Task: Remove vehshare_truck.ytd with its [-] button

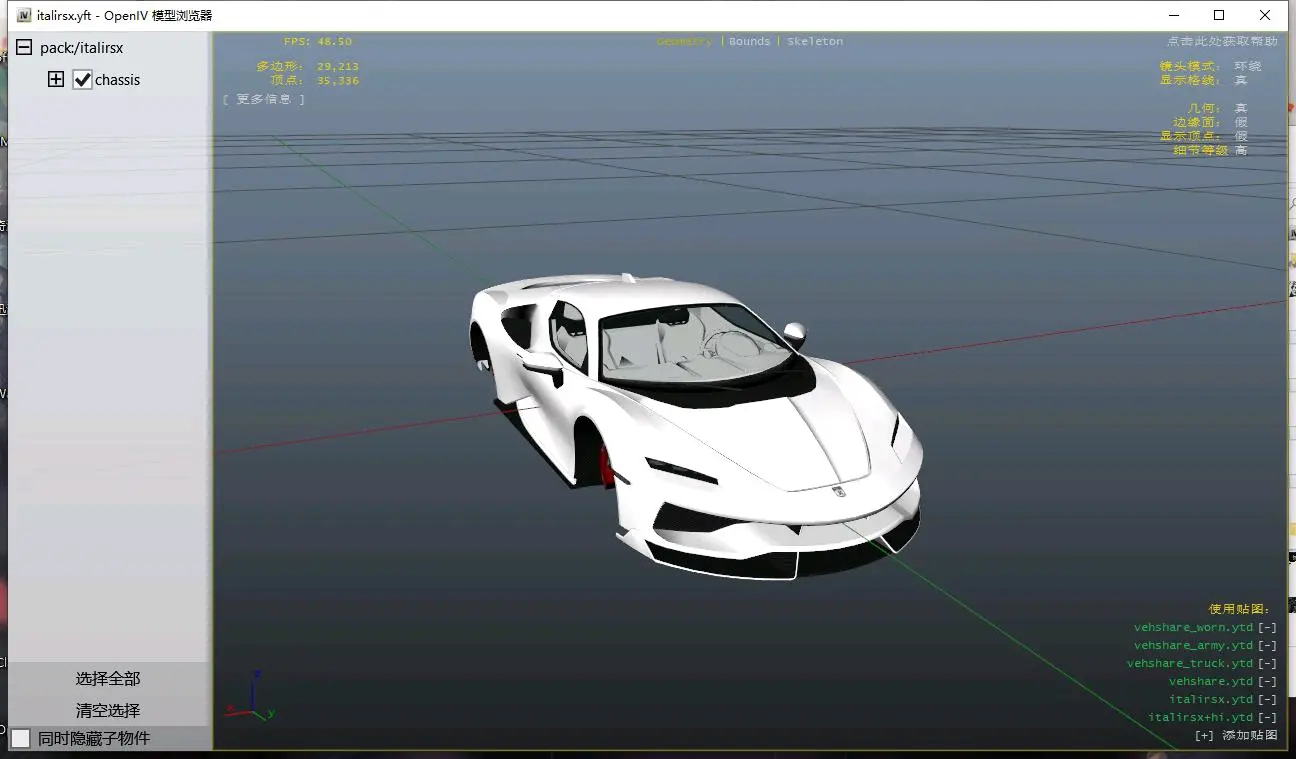Action: tap(1267, 664)
